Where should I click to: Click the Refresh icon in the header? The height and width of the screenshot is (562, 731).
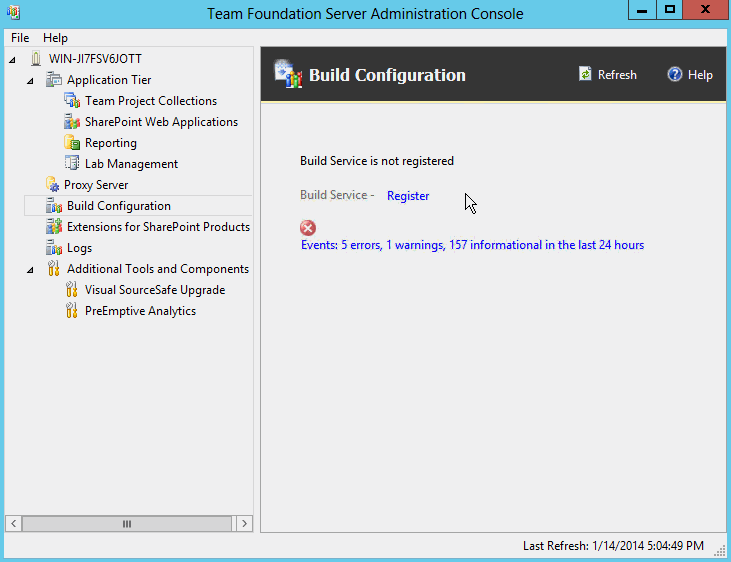pyautogui.click(x=585, y=74)
